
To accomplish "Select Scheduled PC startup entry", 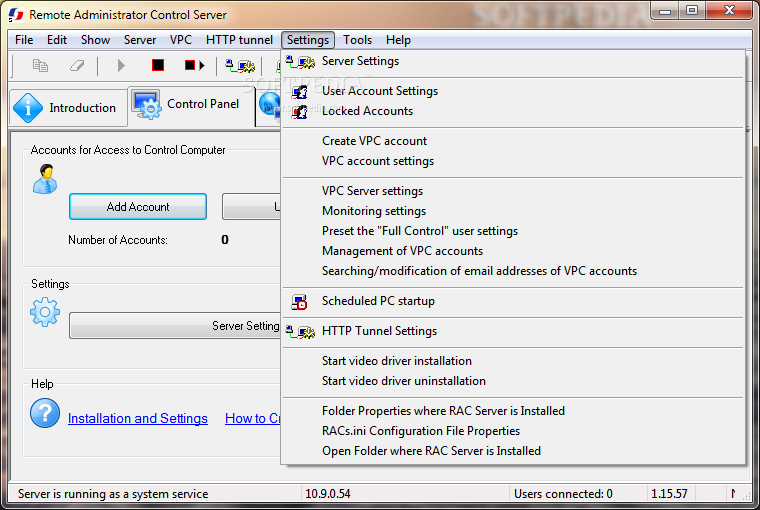I will (513, 301).
